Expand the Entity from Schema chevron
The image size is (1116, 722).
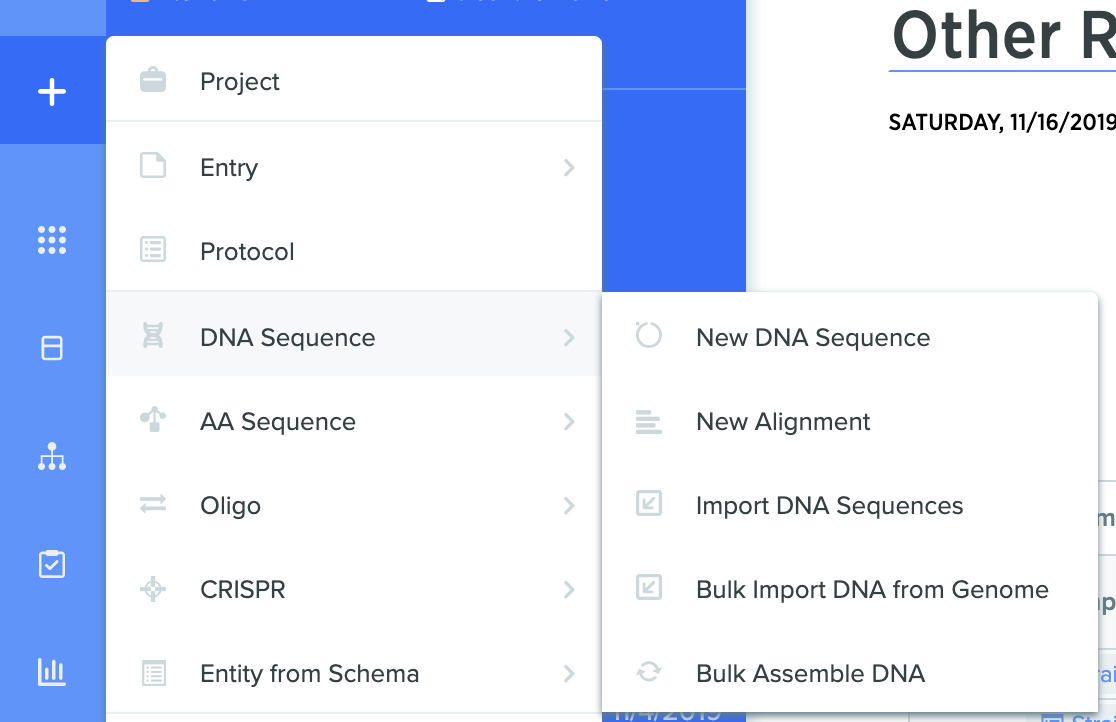pyautogui.click(x=569, y=674)
